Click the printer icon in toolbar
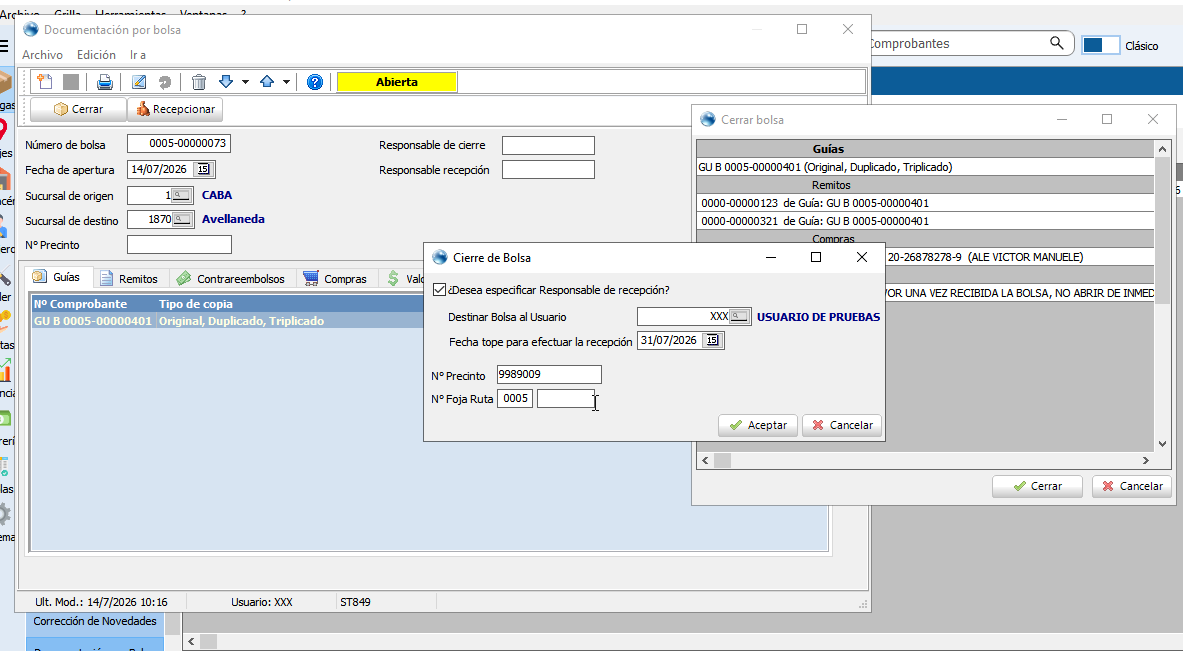 click(x=105, y=81)
